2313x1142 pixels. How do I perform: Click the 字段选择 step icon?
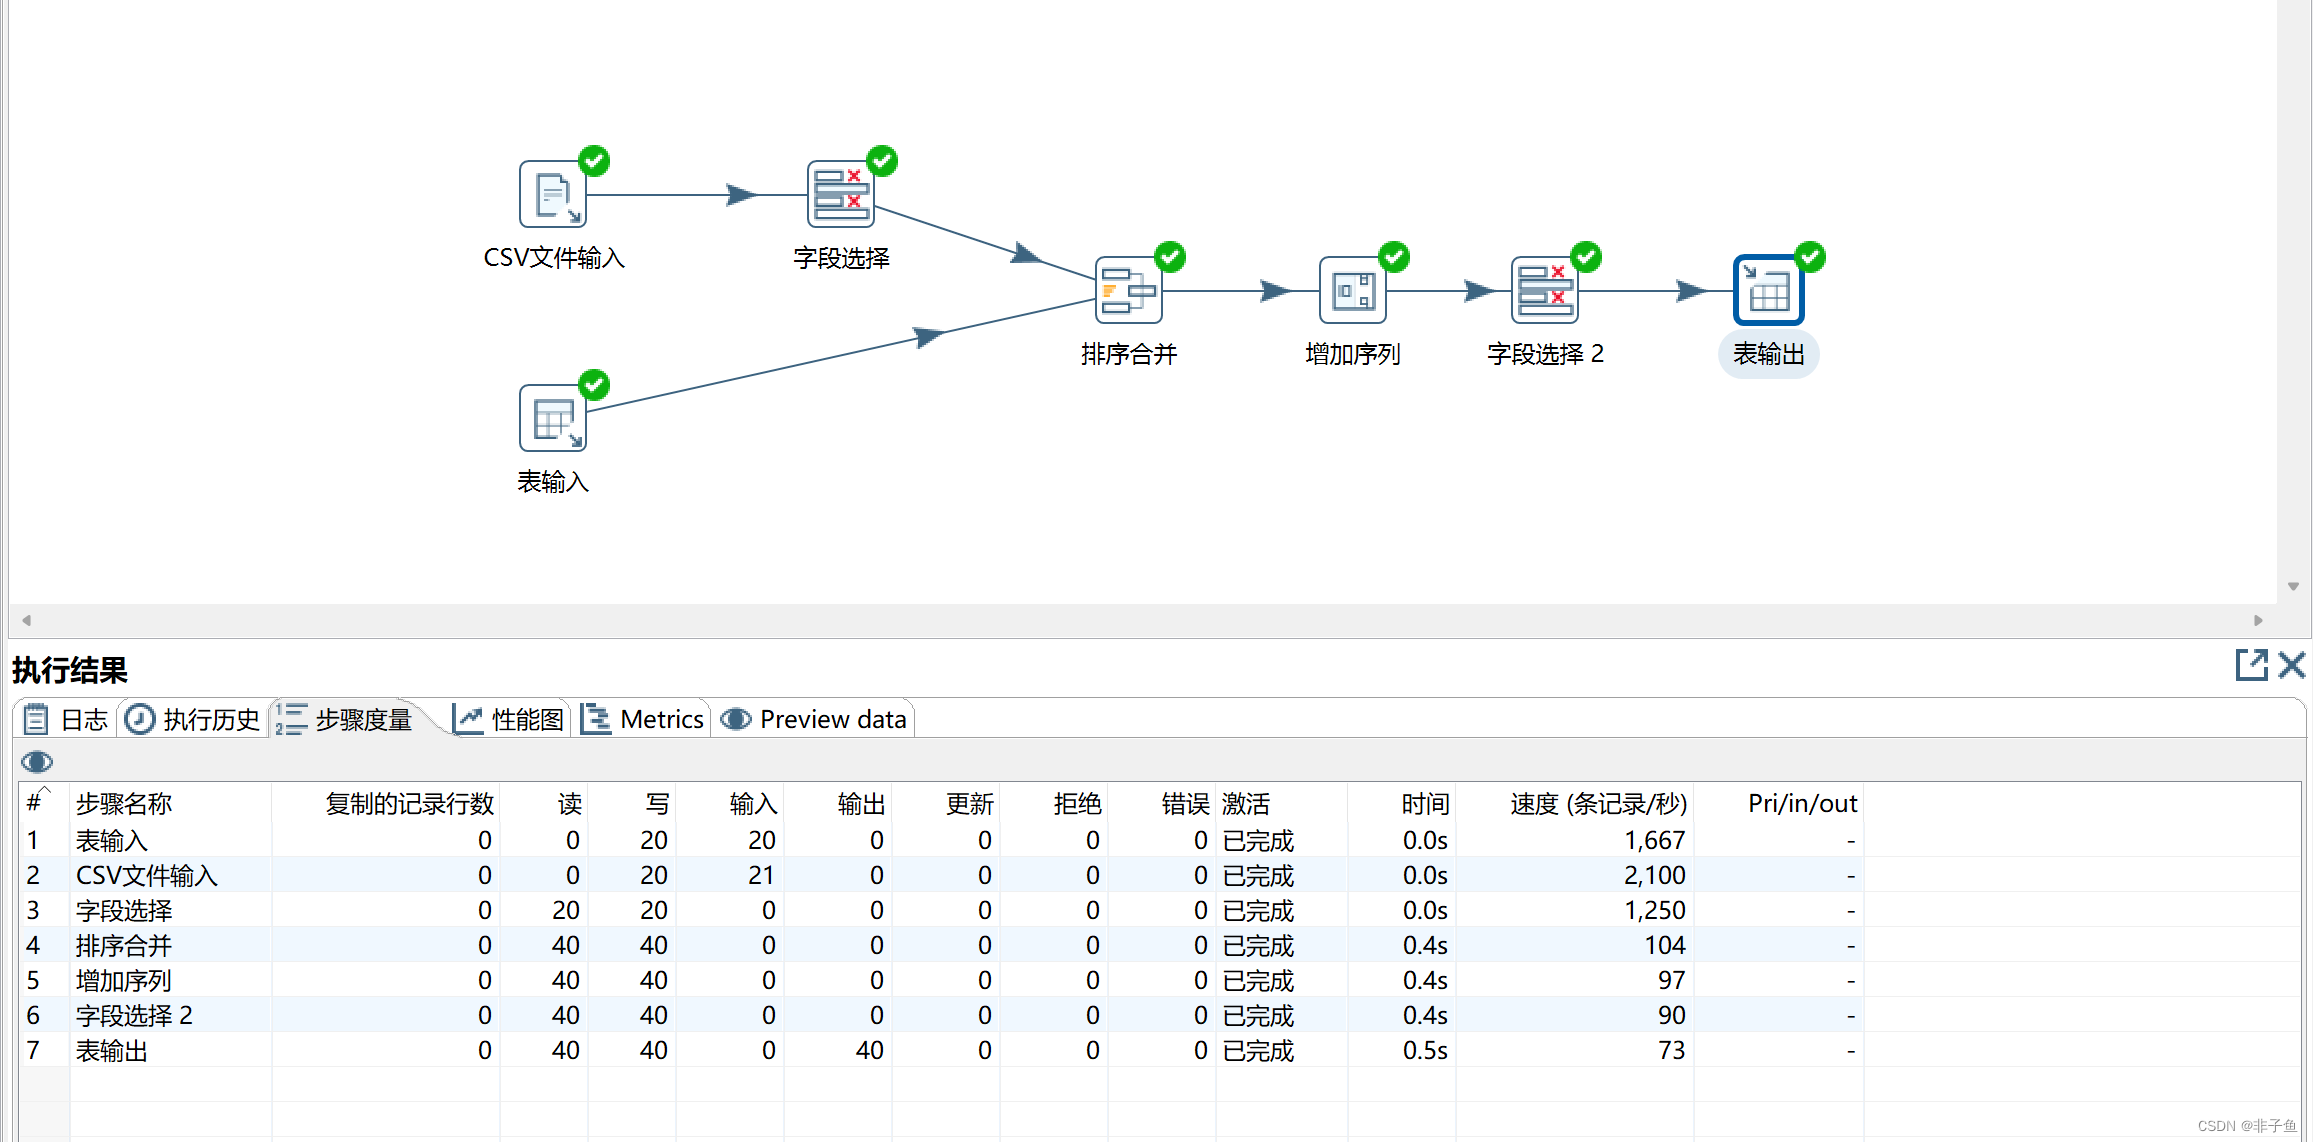point(840,194)
